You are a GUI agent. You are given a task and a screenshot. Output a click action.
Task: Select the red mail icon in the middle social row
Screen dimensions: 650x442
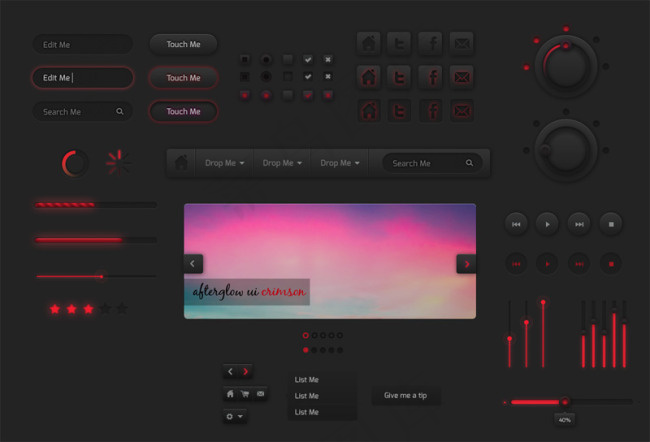461,77
